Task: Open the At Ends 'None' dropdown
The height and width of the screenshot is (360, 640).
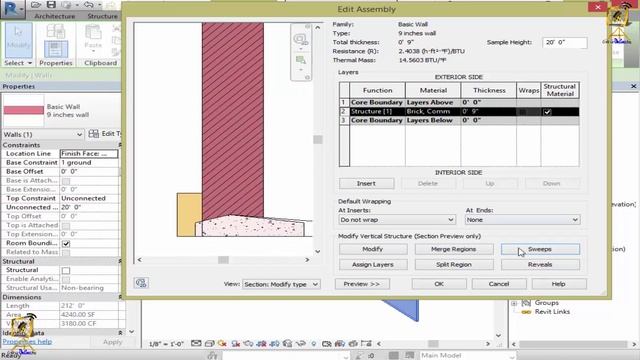Action: 522,220
